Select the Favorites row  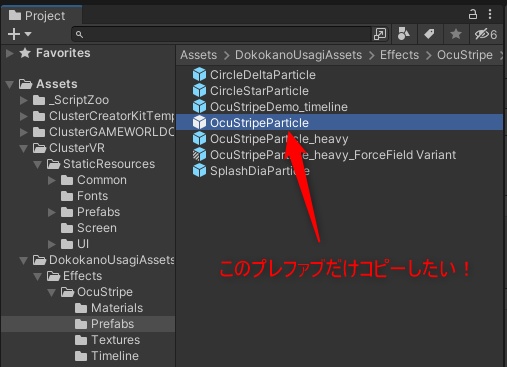click(88, 53)
